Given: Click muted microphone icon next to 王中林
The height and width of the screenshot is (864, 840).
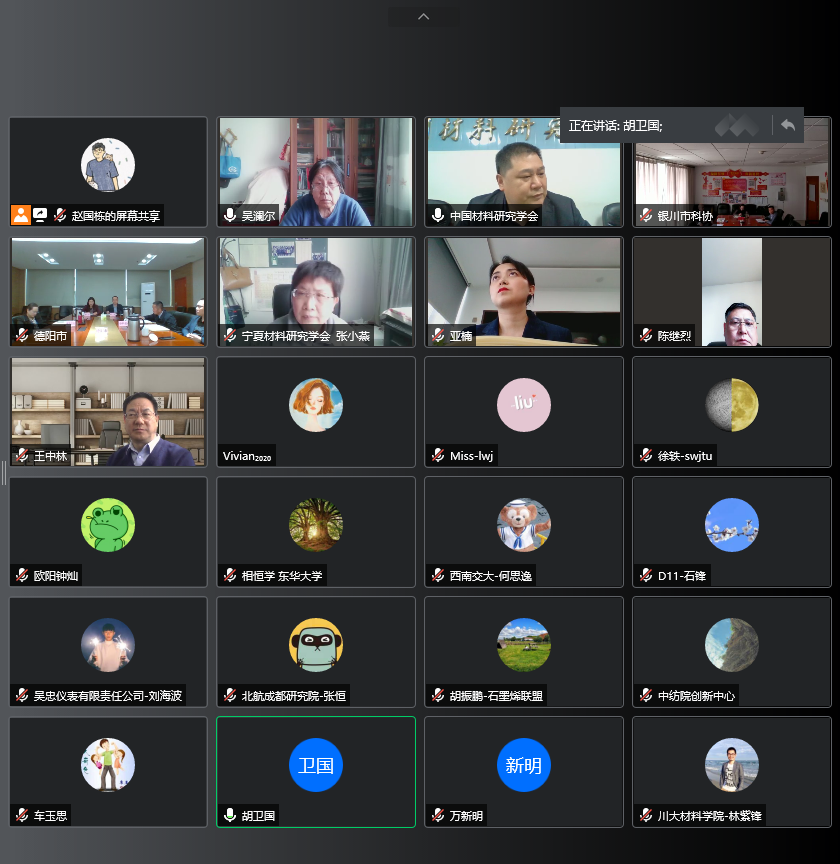Looking at the screenshot, I should (x=22, y=456).
